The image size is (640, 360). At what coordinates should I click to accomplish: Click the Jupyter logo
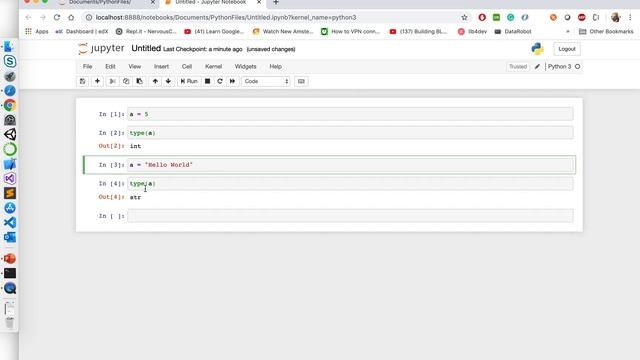point(101,49)
